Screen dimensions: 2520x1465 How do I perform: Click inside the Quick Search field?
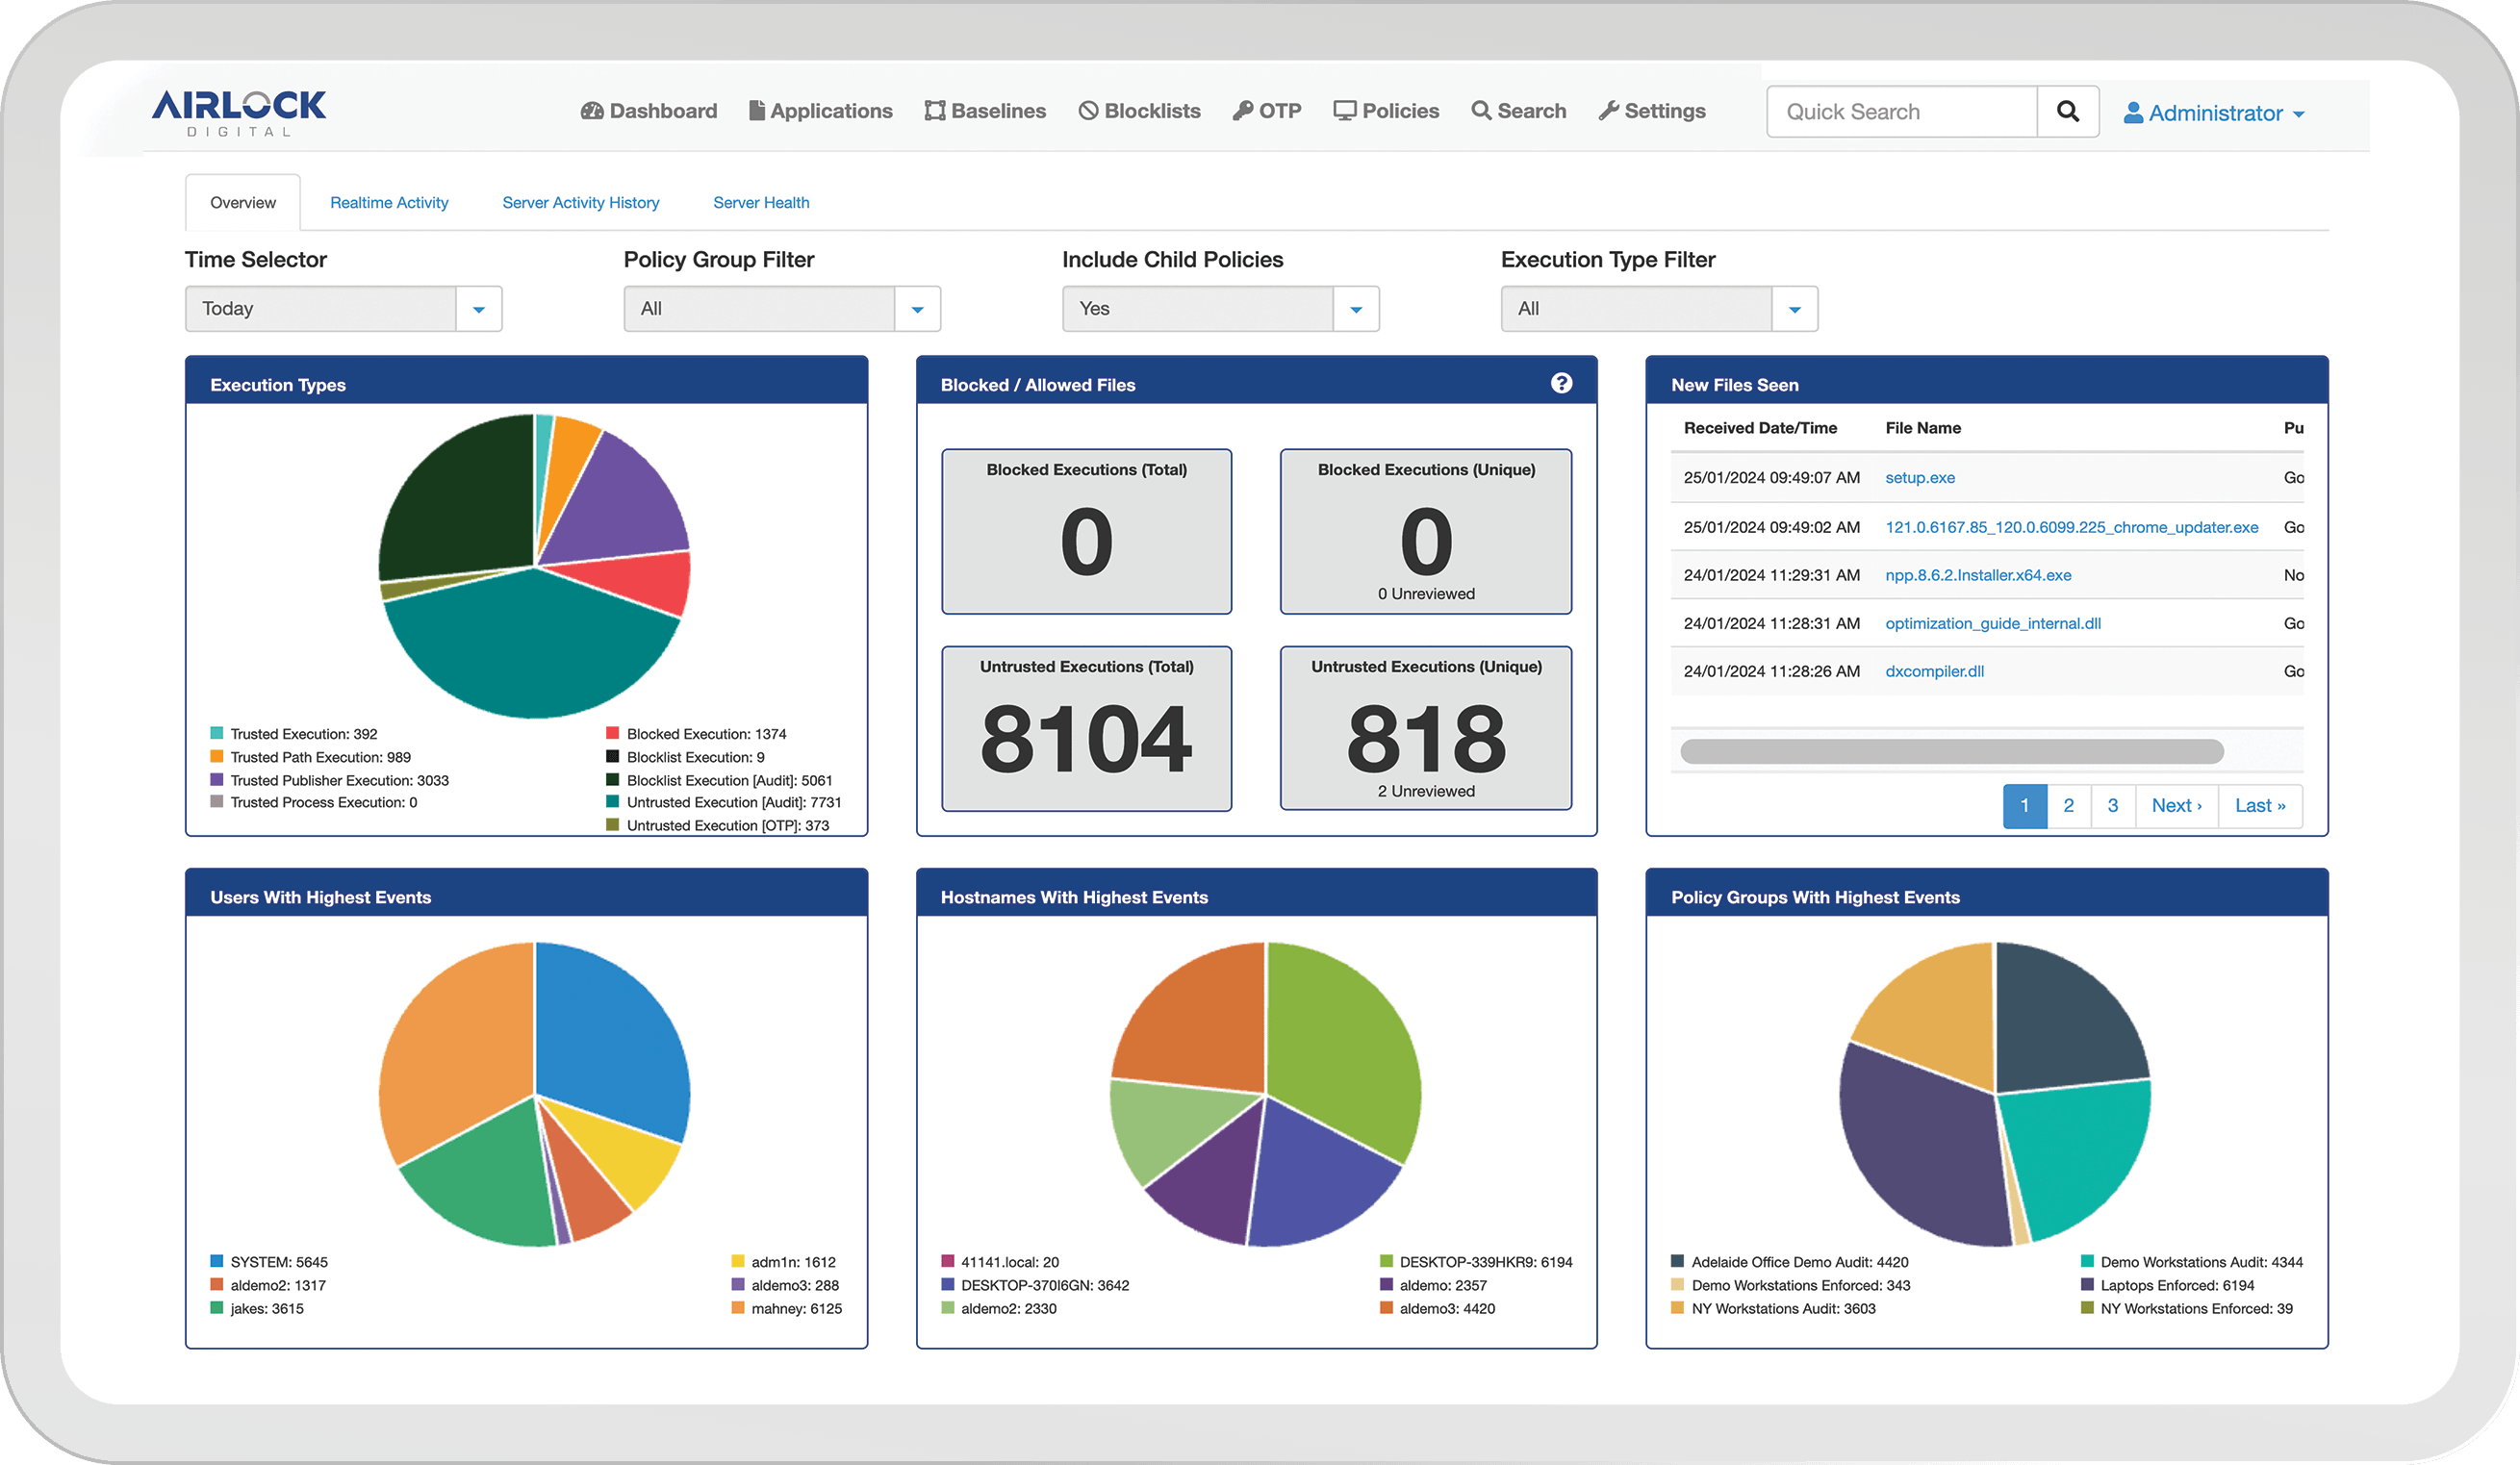tap(1900, 111)
